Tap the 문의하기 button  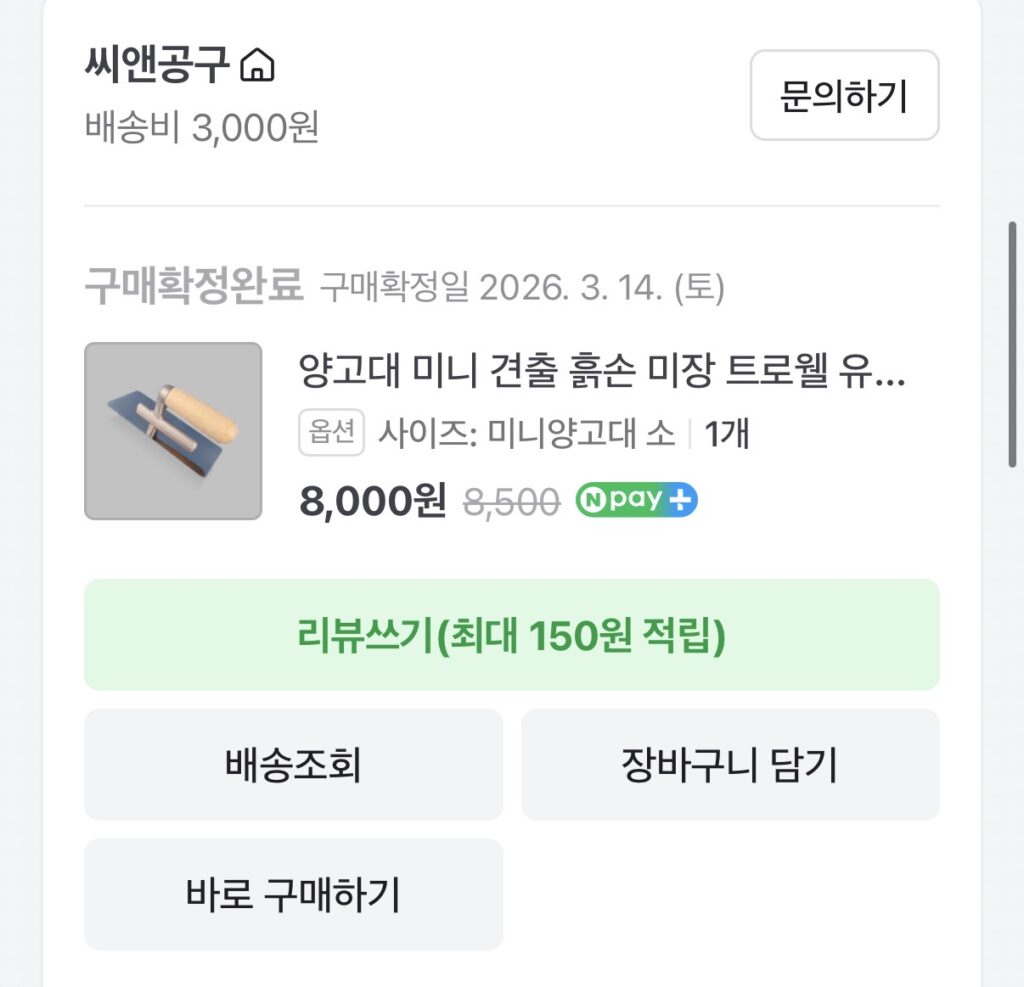pos(844,96)
